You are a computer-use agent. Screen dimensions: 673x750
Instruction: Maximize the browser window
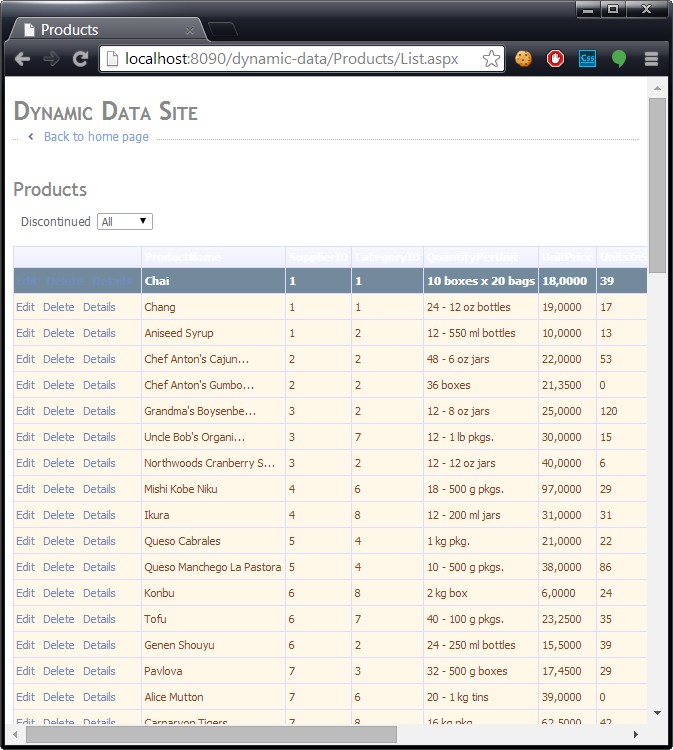point(613,9)
